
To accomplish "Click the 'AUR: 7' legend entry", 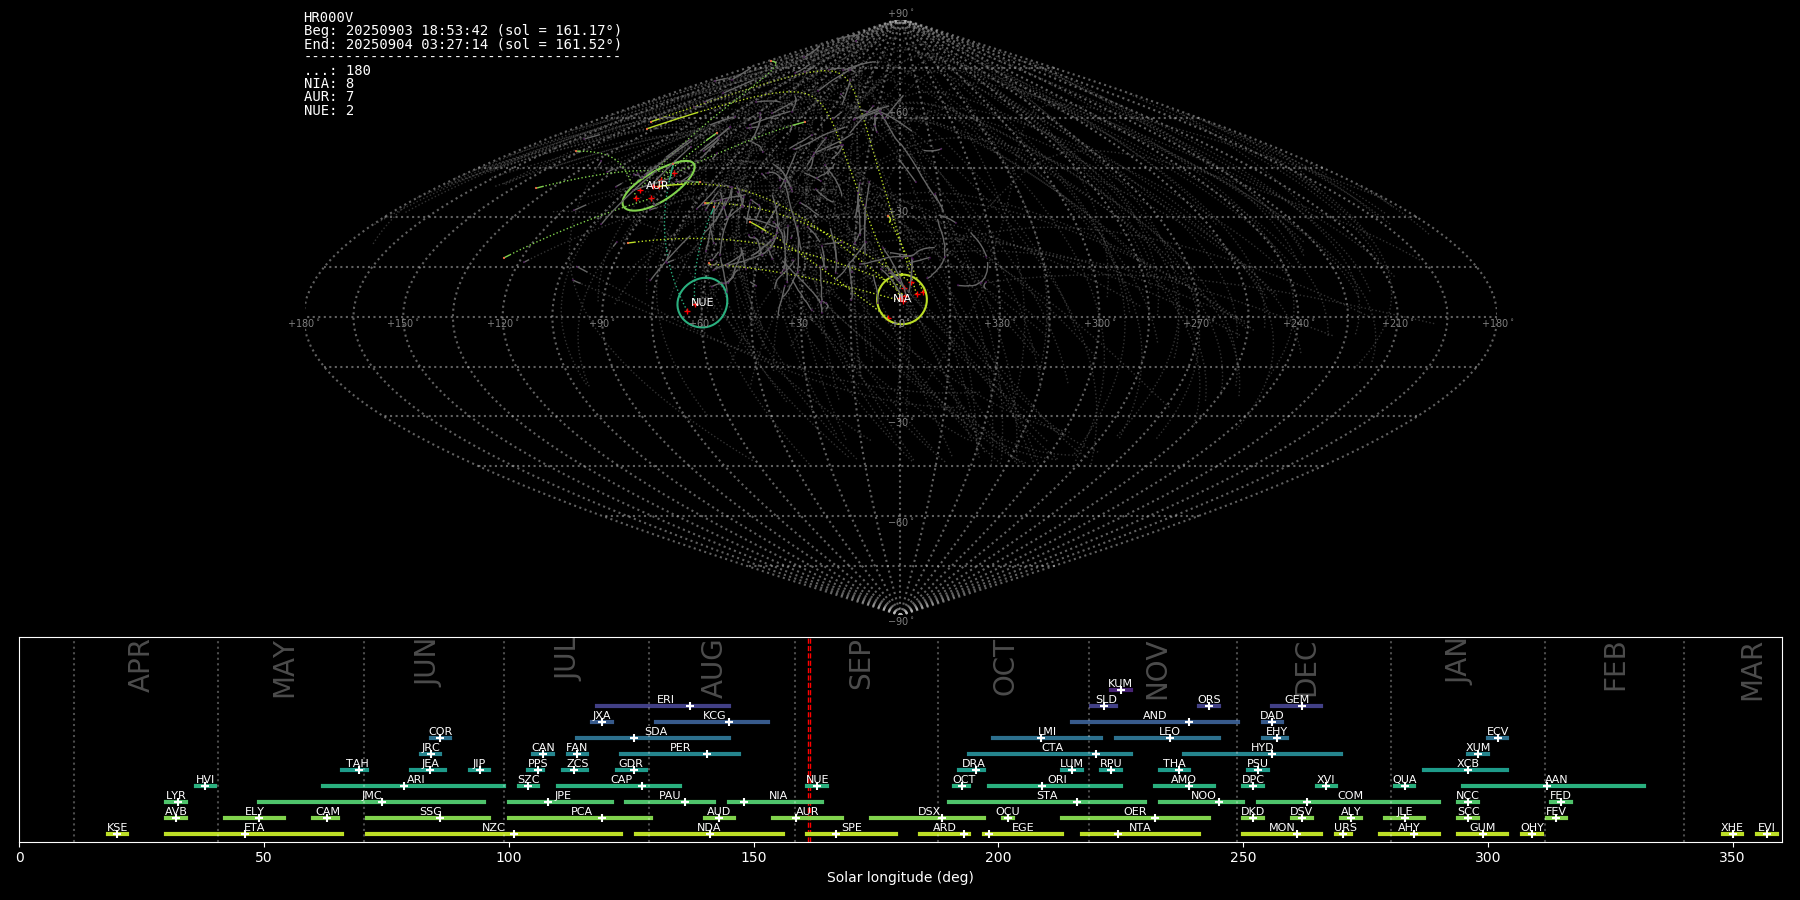I will tap(329, 97).
